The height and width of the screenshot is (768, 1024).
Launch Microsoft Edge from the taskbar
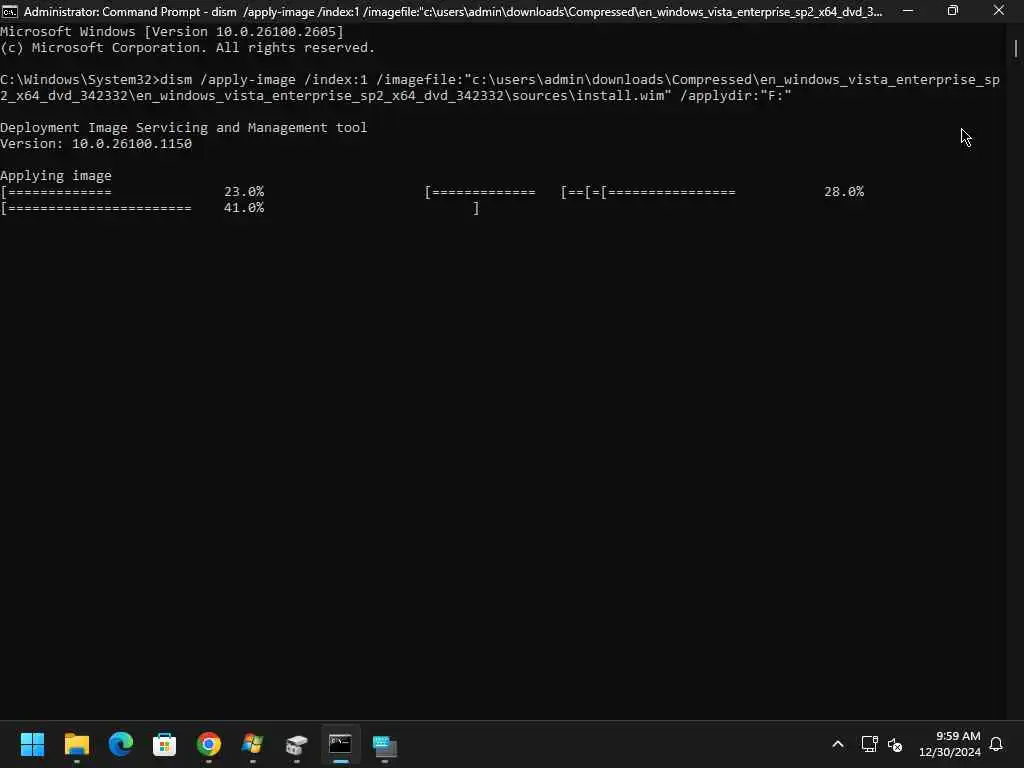(121, 744)
